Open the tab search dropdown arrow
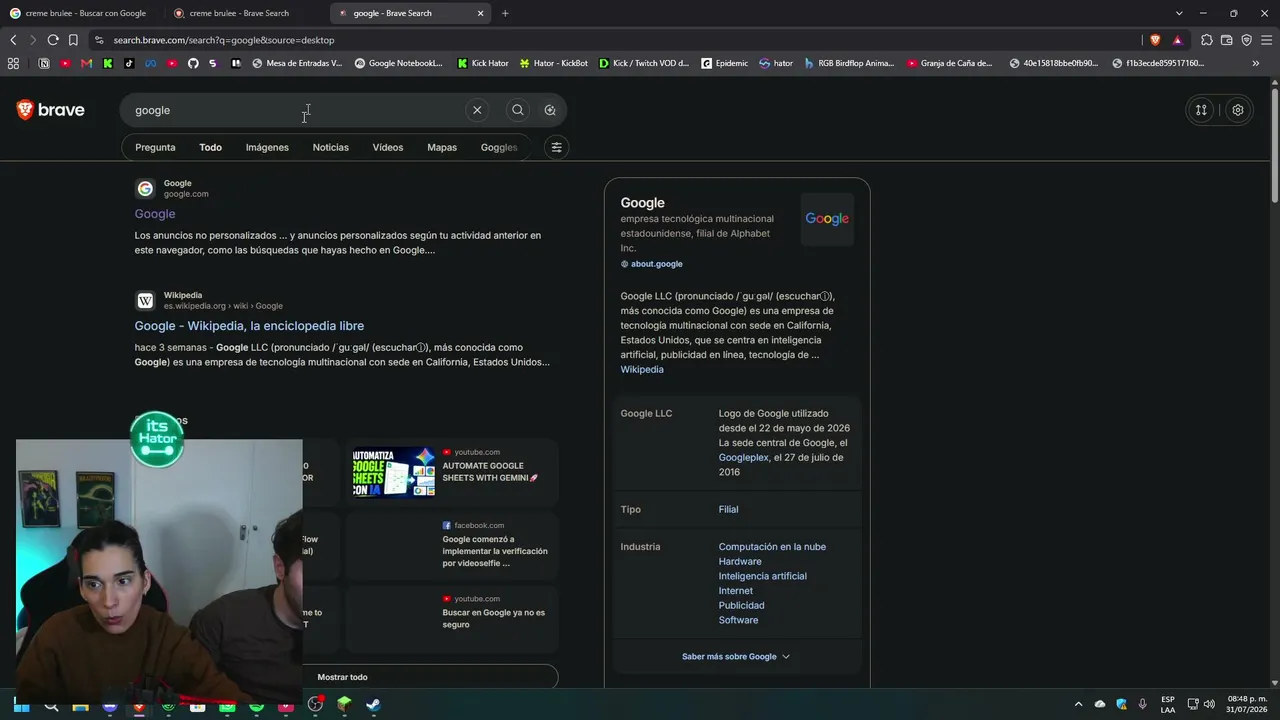Image resolution: width=1280 pixels, height=720 pixels. pos(1179,13)
